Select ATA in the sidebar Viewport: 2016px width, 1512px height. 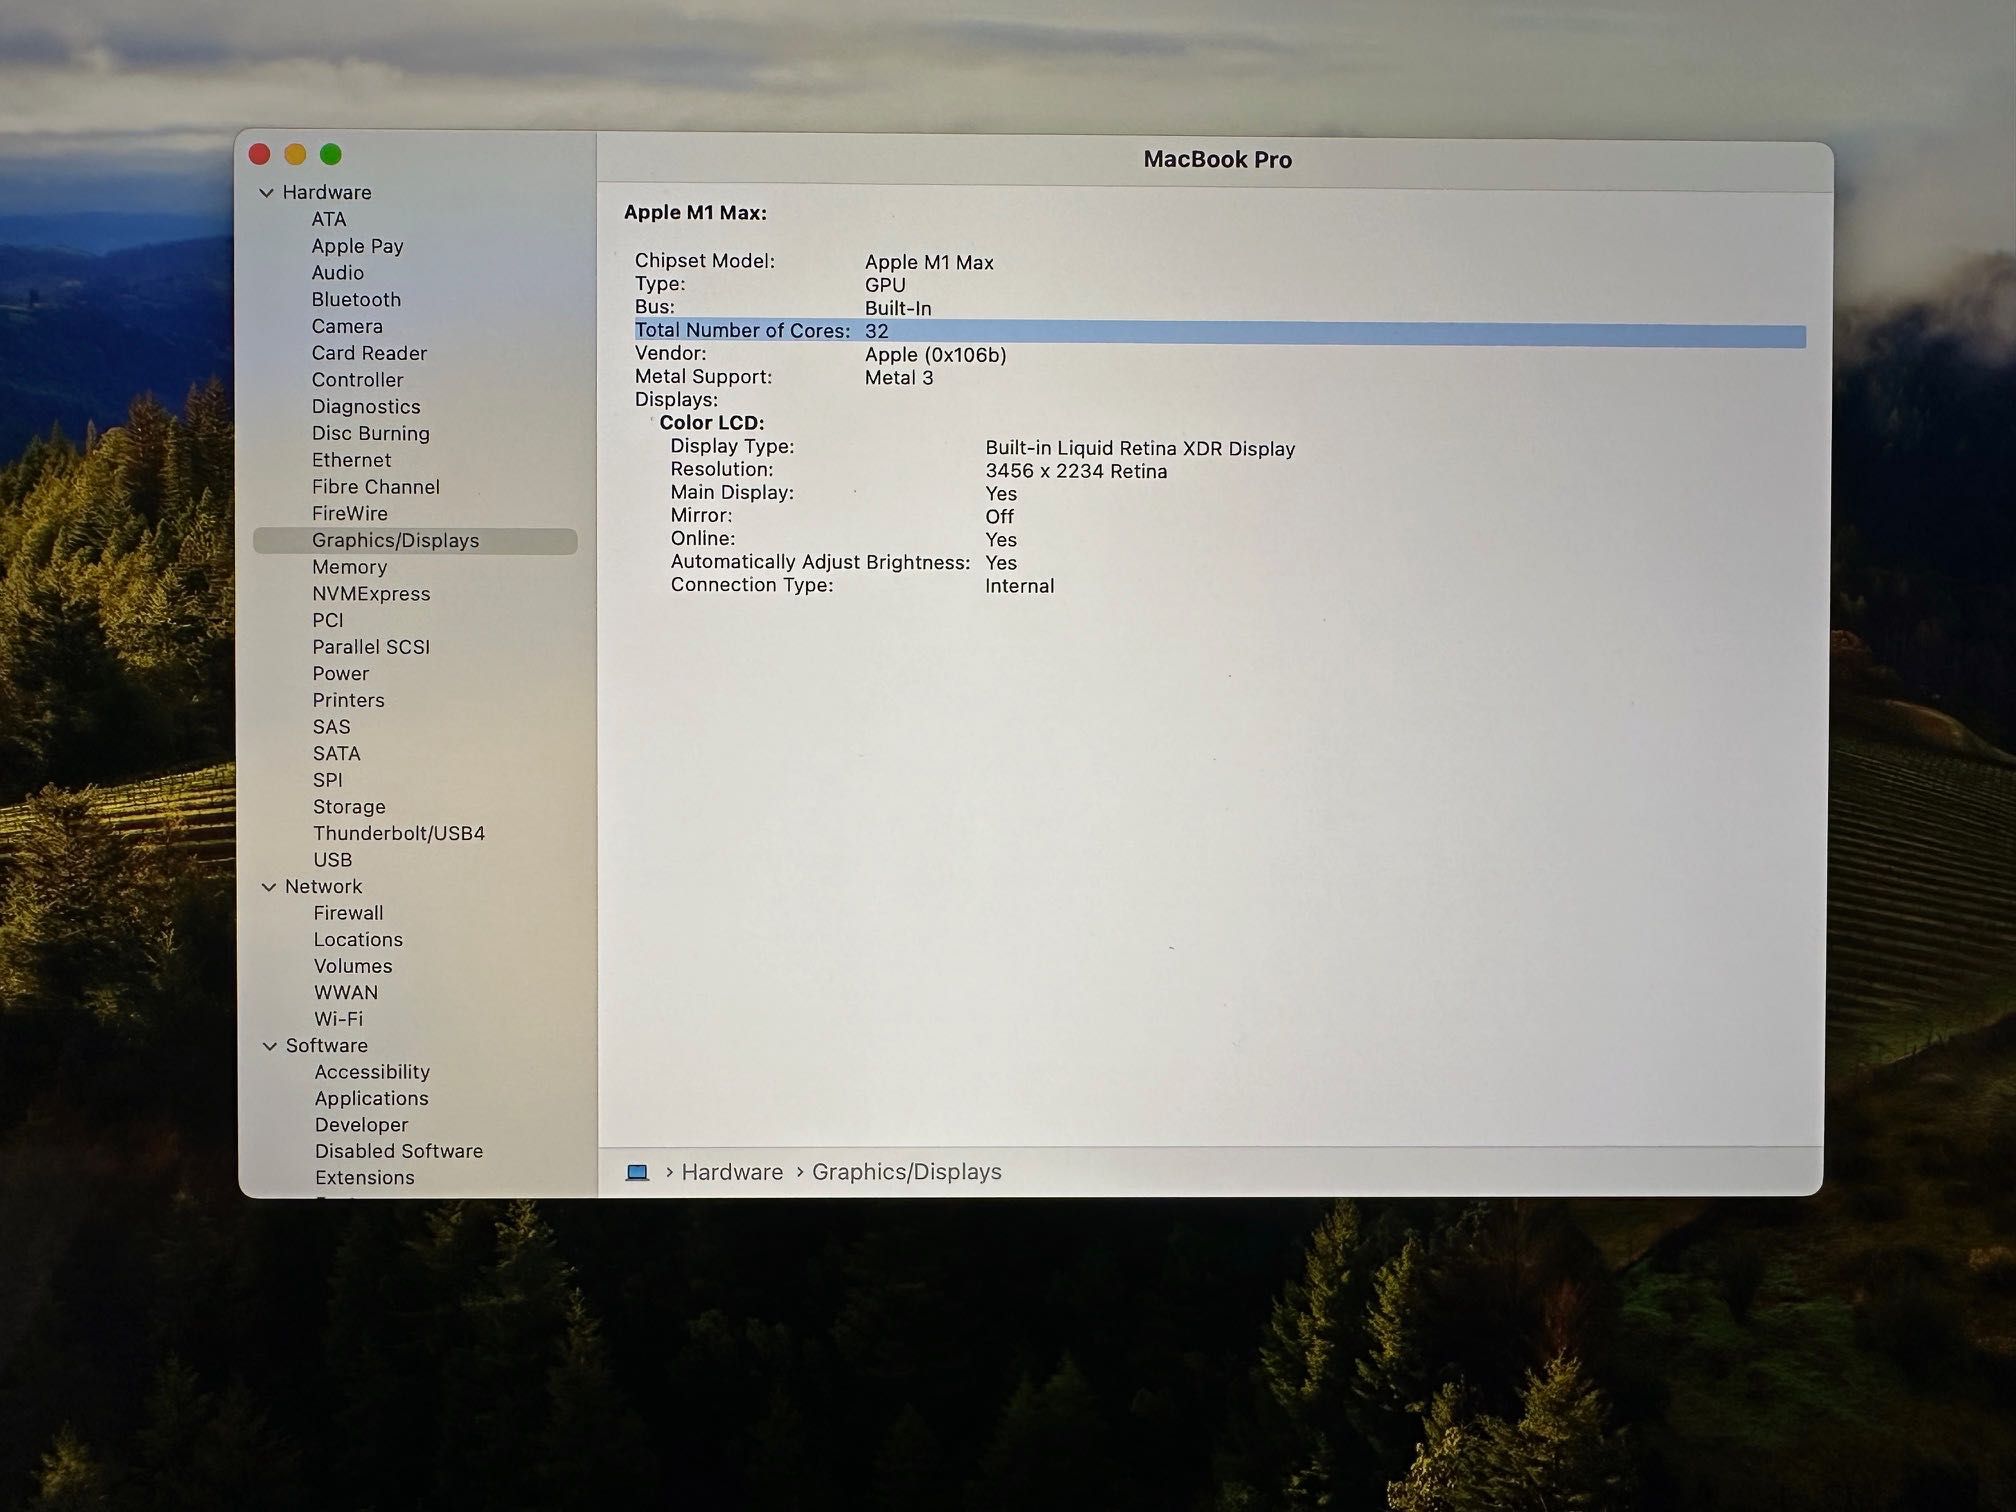coord(329,219)
